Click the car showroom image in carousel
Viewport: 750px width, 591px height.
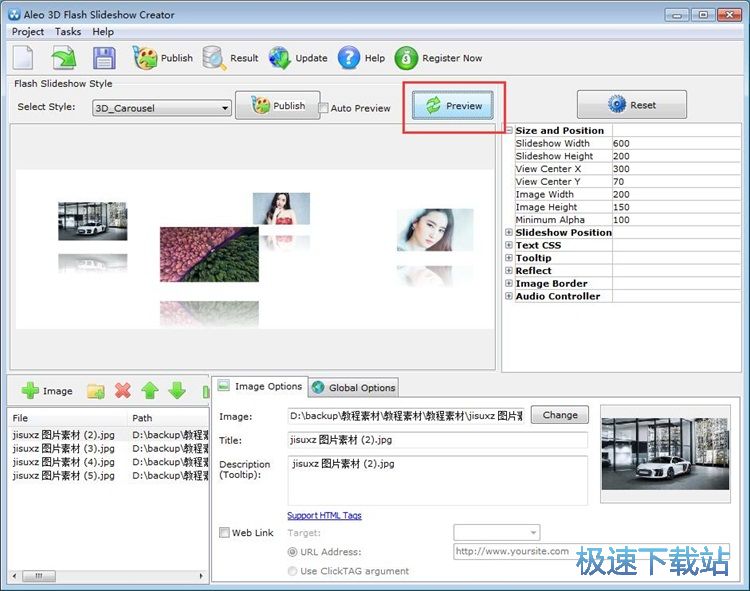point(93,221)
